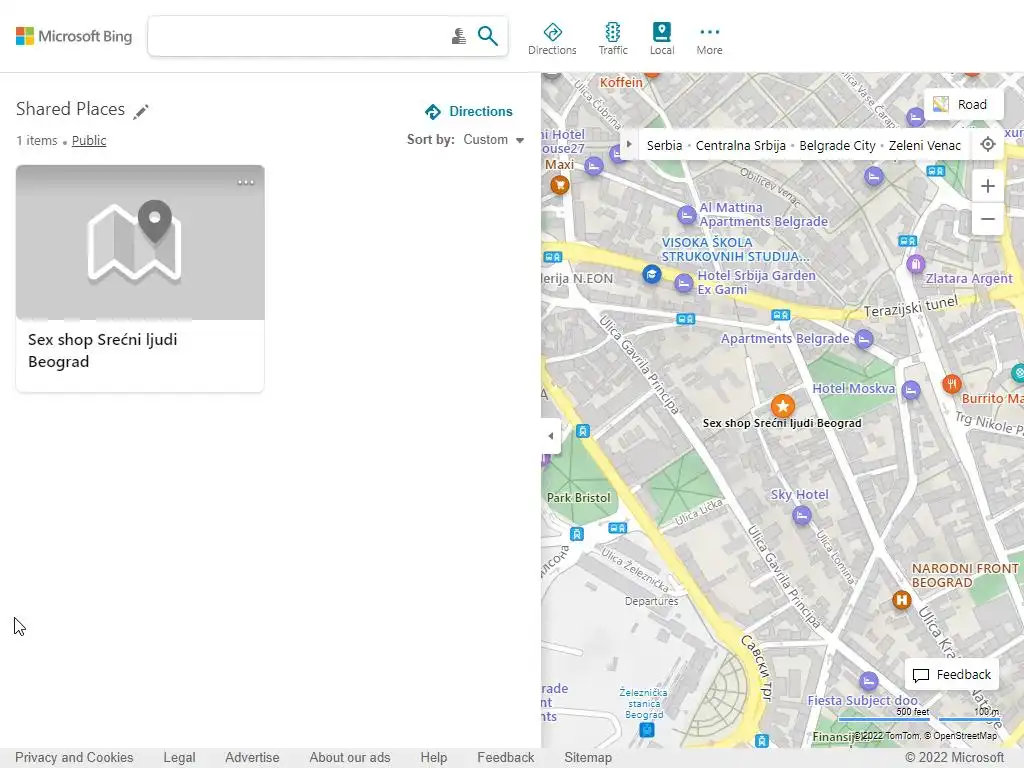Click the Koffein place label
The width and height of the screenshot is (1024, 768).
(621, 82)
